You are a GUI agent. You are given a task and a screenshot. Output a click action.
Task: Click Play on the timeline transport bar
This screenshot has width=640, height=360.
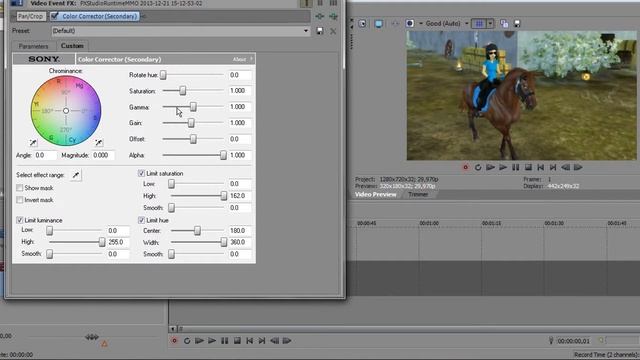click(212, 340)
